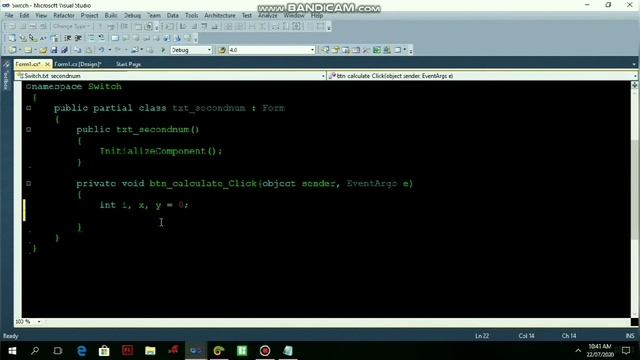The height and width of the screenshot is (360, 640).
Task: Open the File menu
Action: (9, 16)
